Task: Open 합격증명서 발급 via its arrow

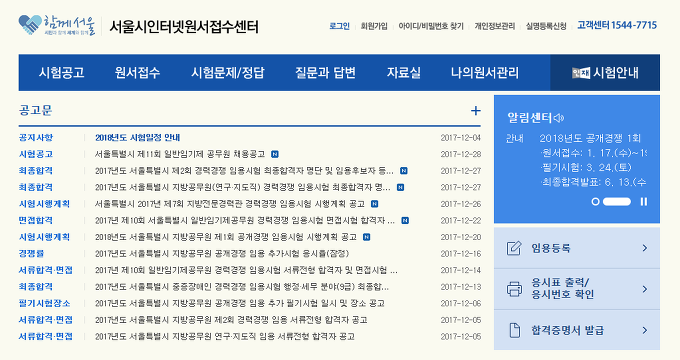Action: point(644,330)
